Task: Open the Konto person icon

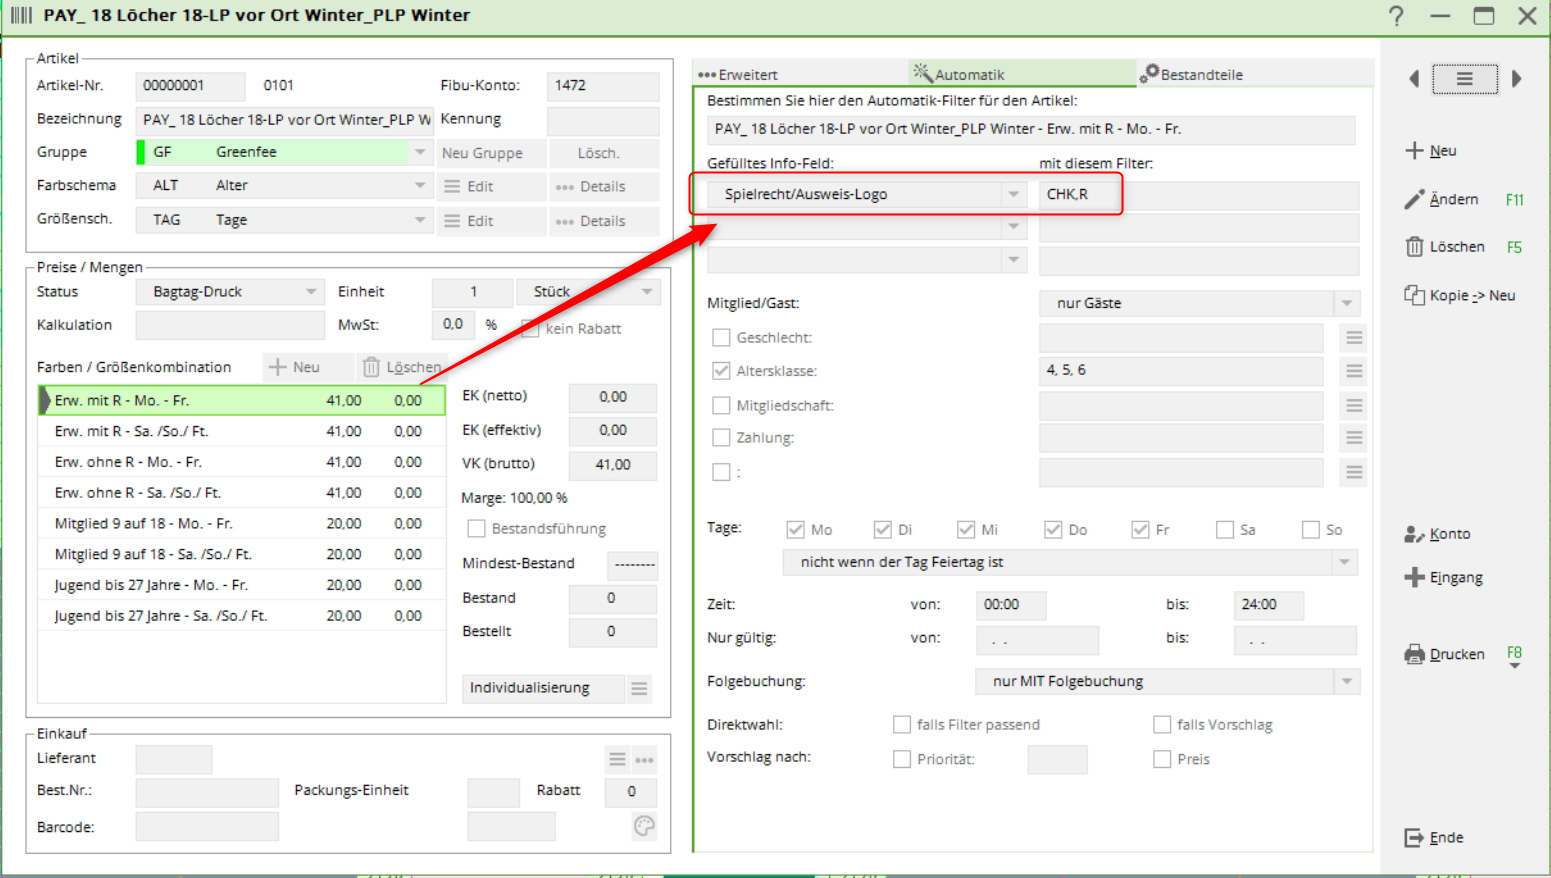Action: [x=1414, y=534]
